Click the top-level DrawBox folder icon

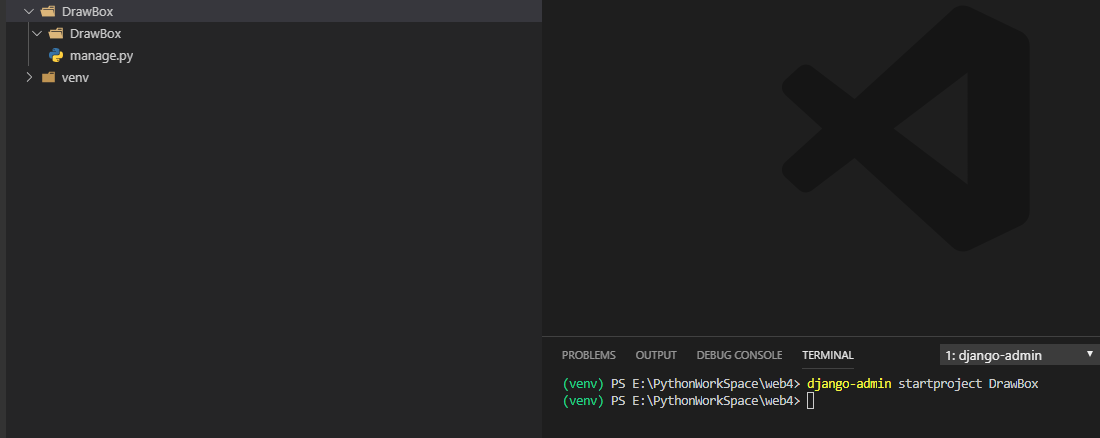point(48,11)
